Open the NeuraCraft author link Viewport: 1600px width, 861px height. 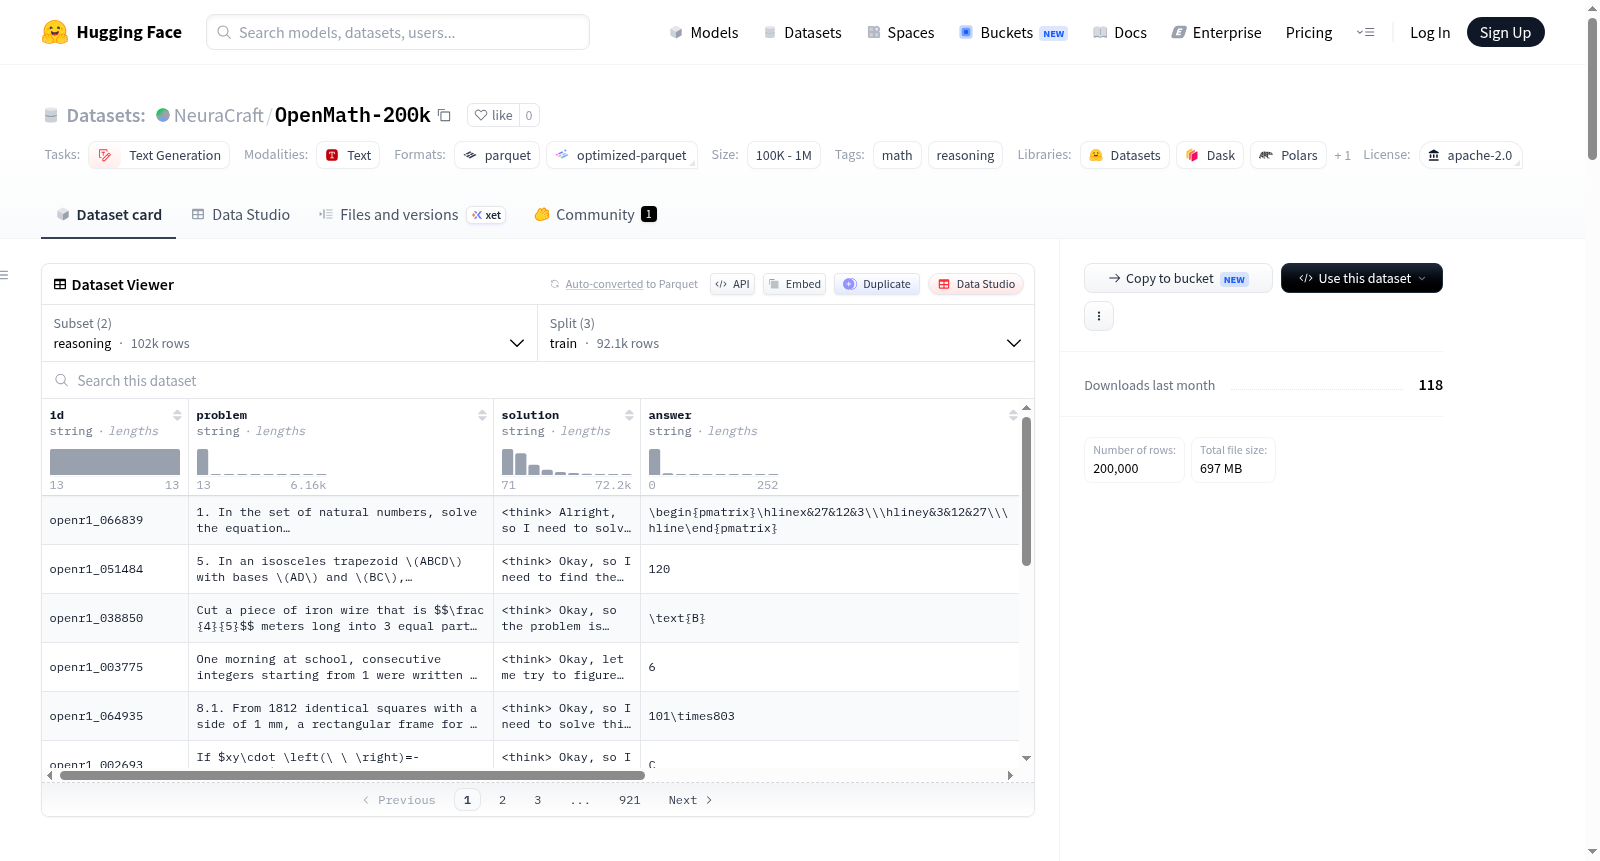point(219,115)
